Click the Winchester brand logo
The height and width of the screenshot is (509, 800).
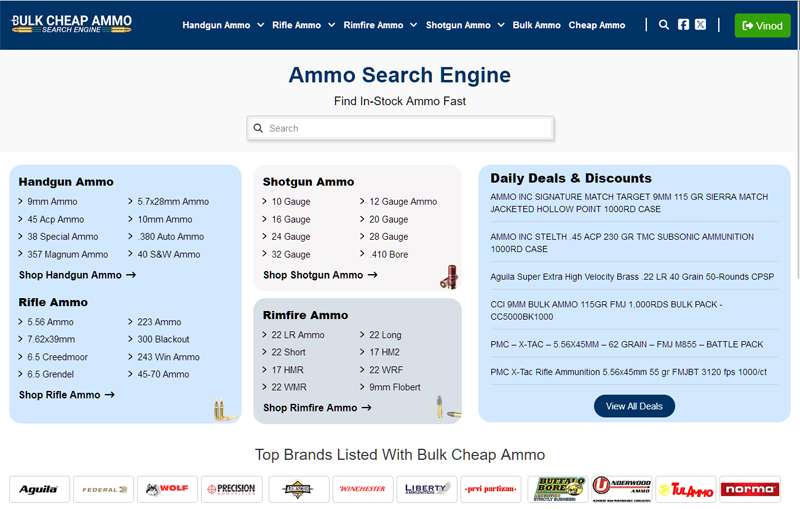click(x=363, y=489)
